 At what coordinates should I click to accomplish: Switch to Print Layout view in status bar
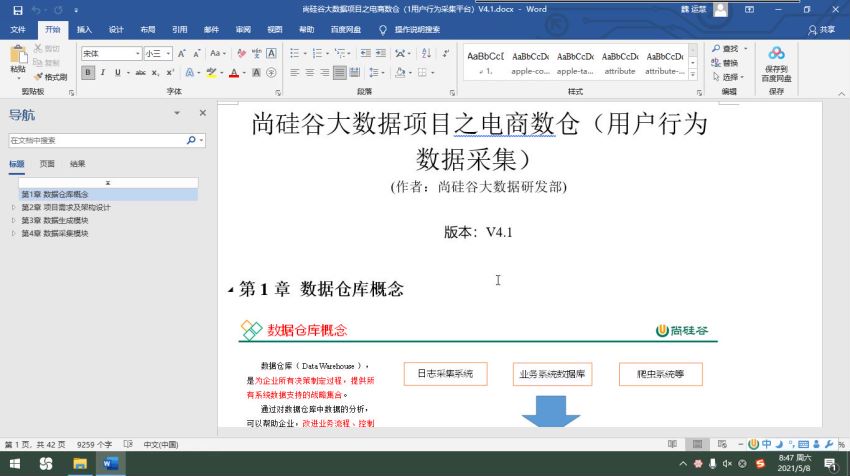click(697, 444)
